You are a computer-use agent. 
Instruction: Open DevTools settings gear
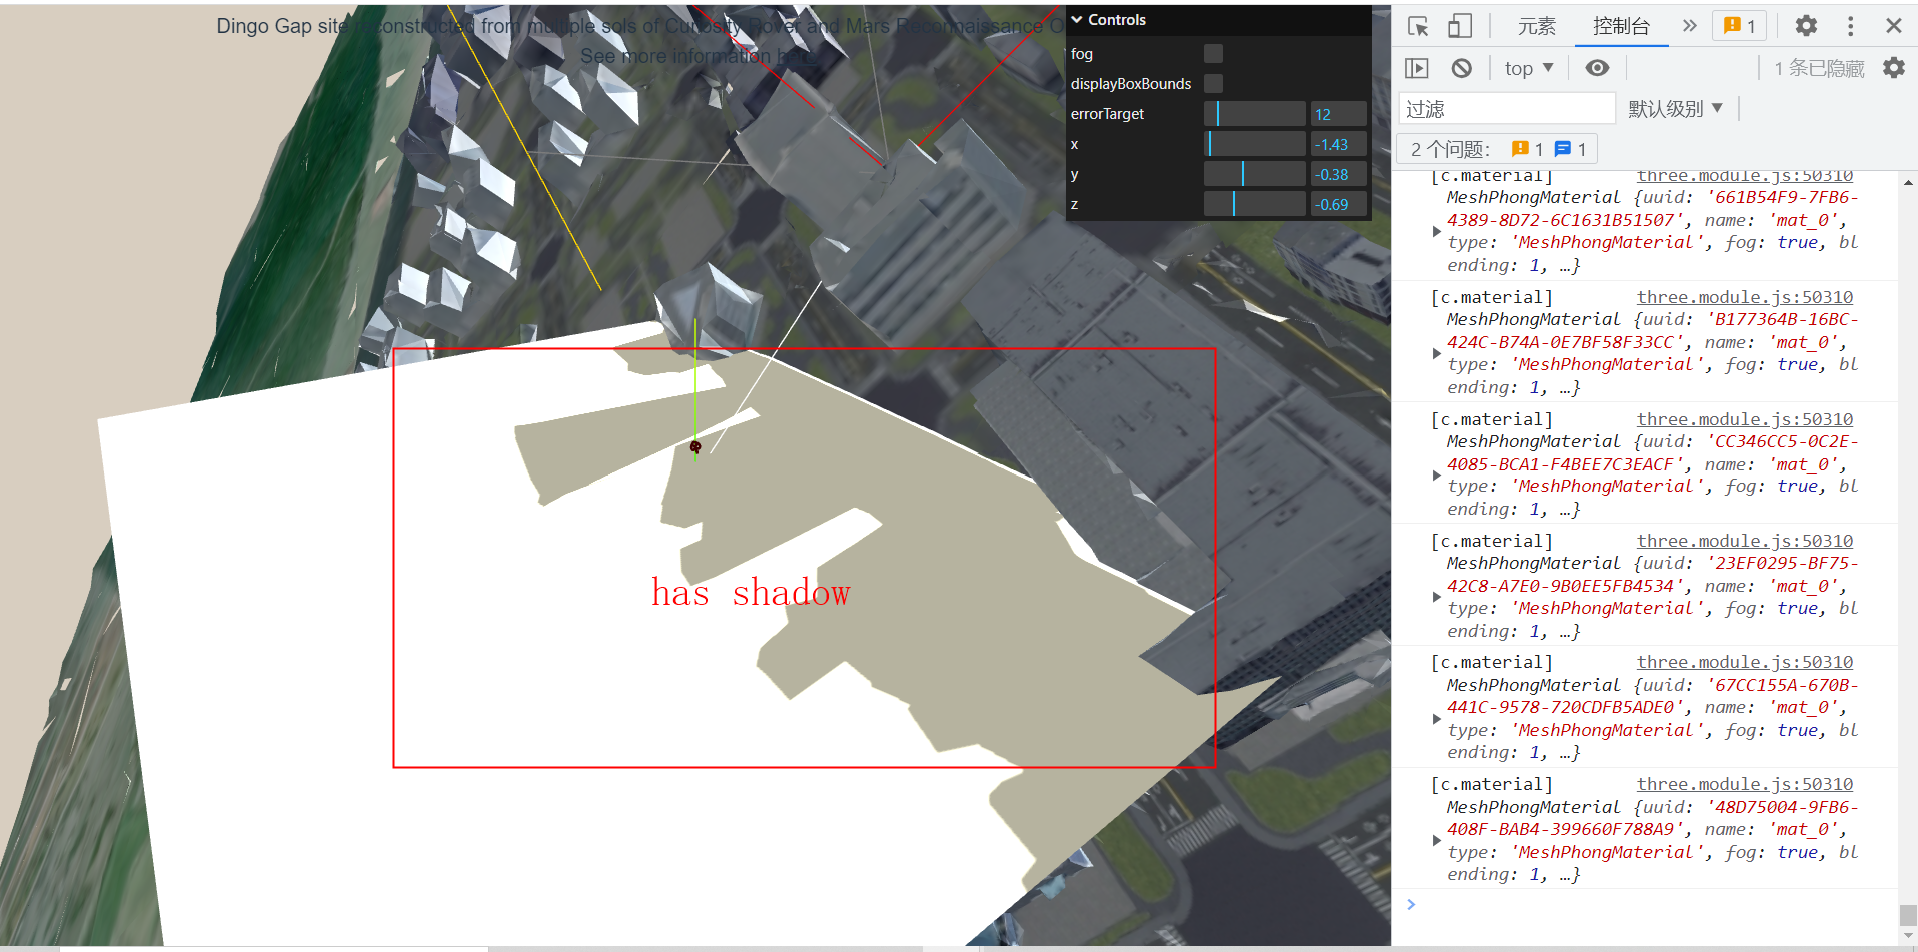point(1805,26)
